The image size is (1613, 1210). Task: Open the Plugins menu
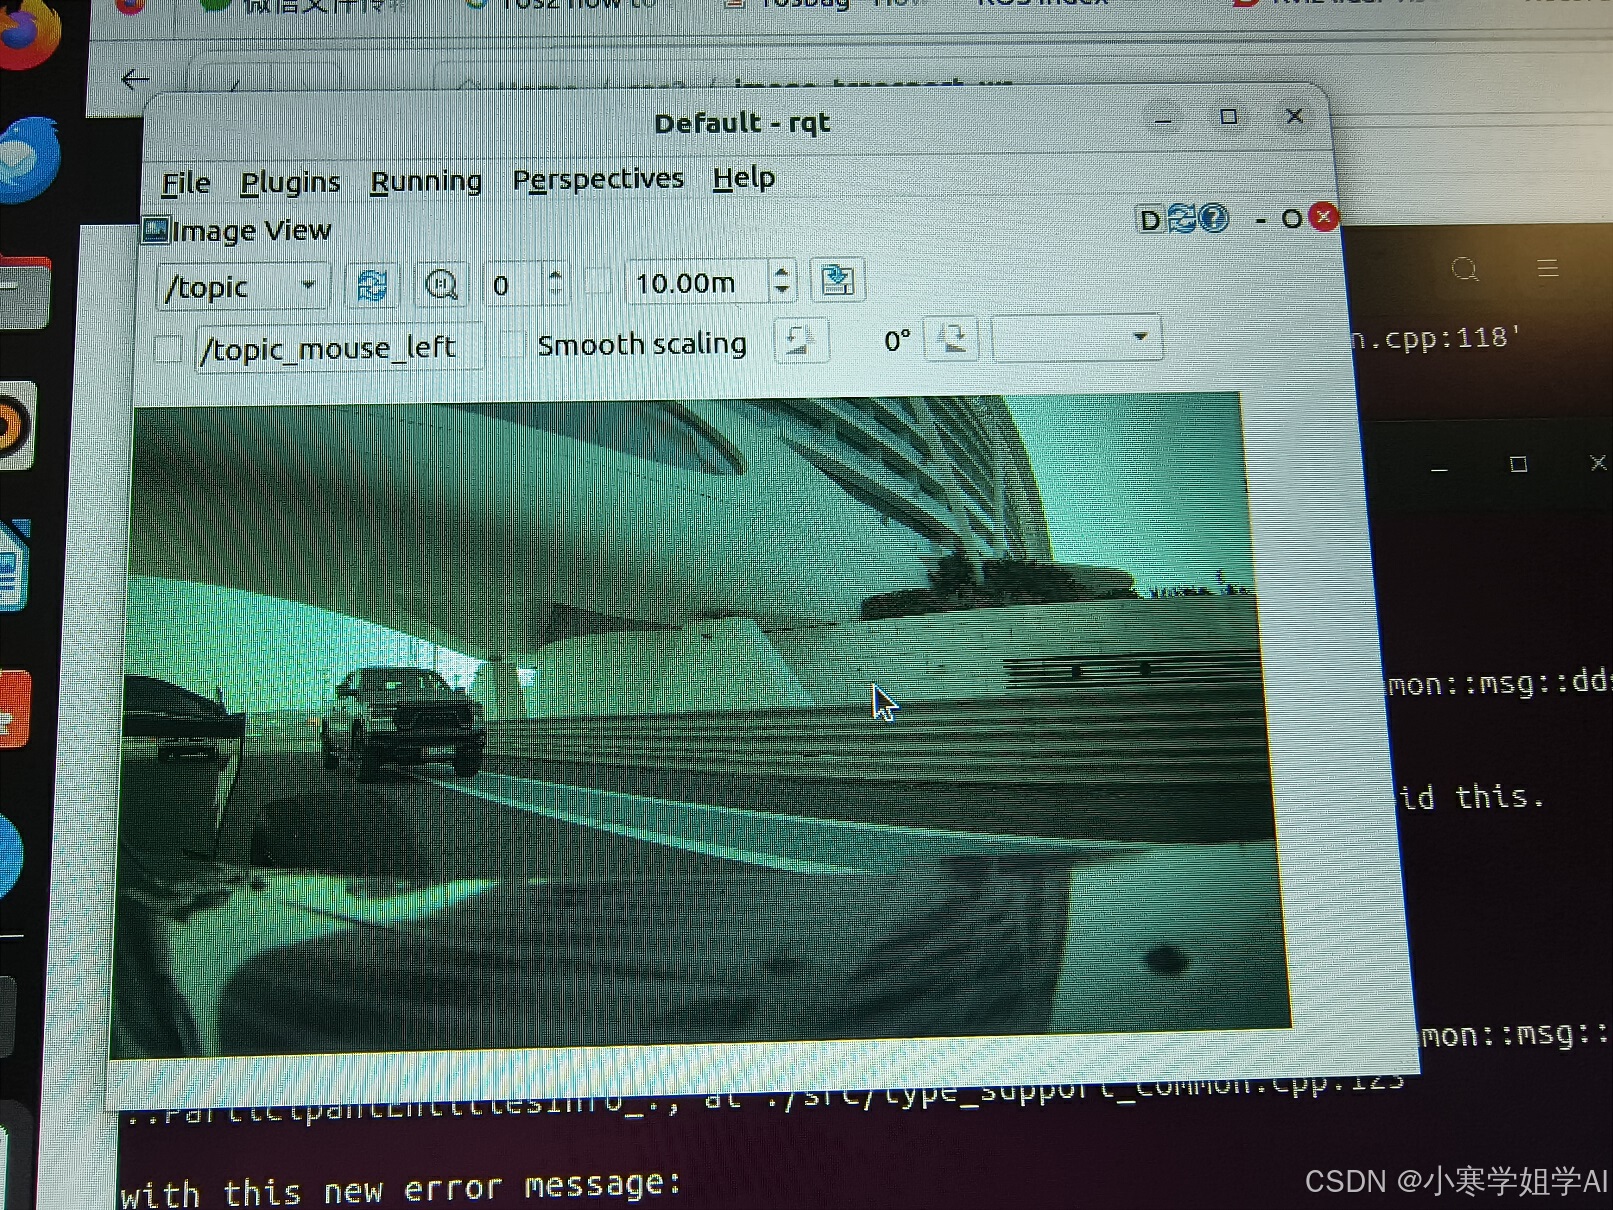[290, 182]
